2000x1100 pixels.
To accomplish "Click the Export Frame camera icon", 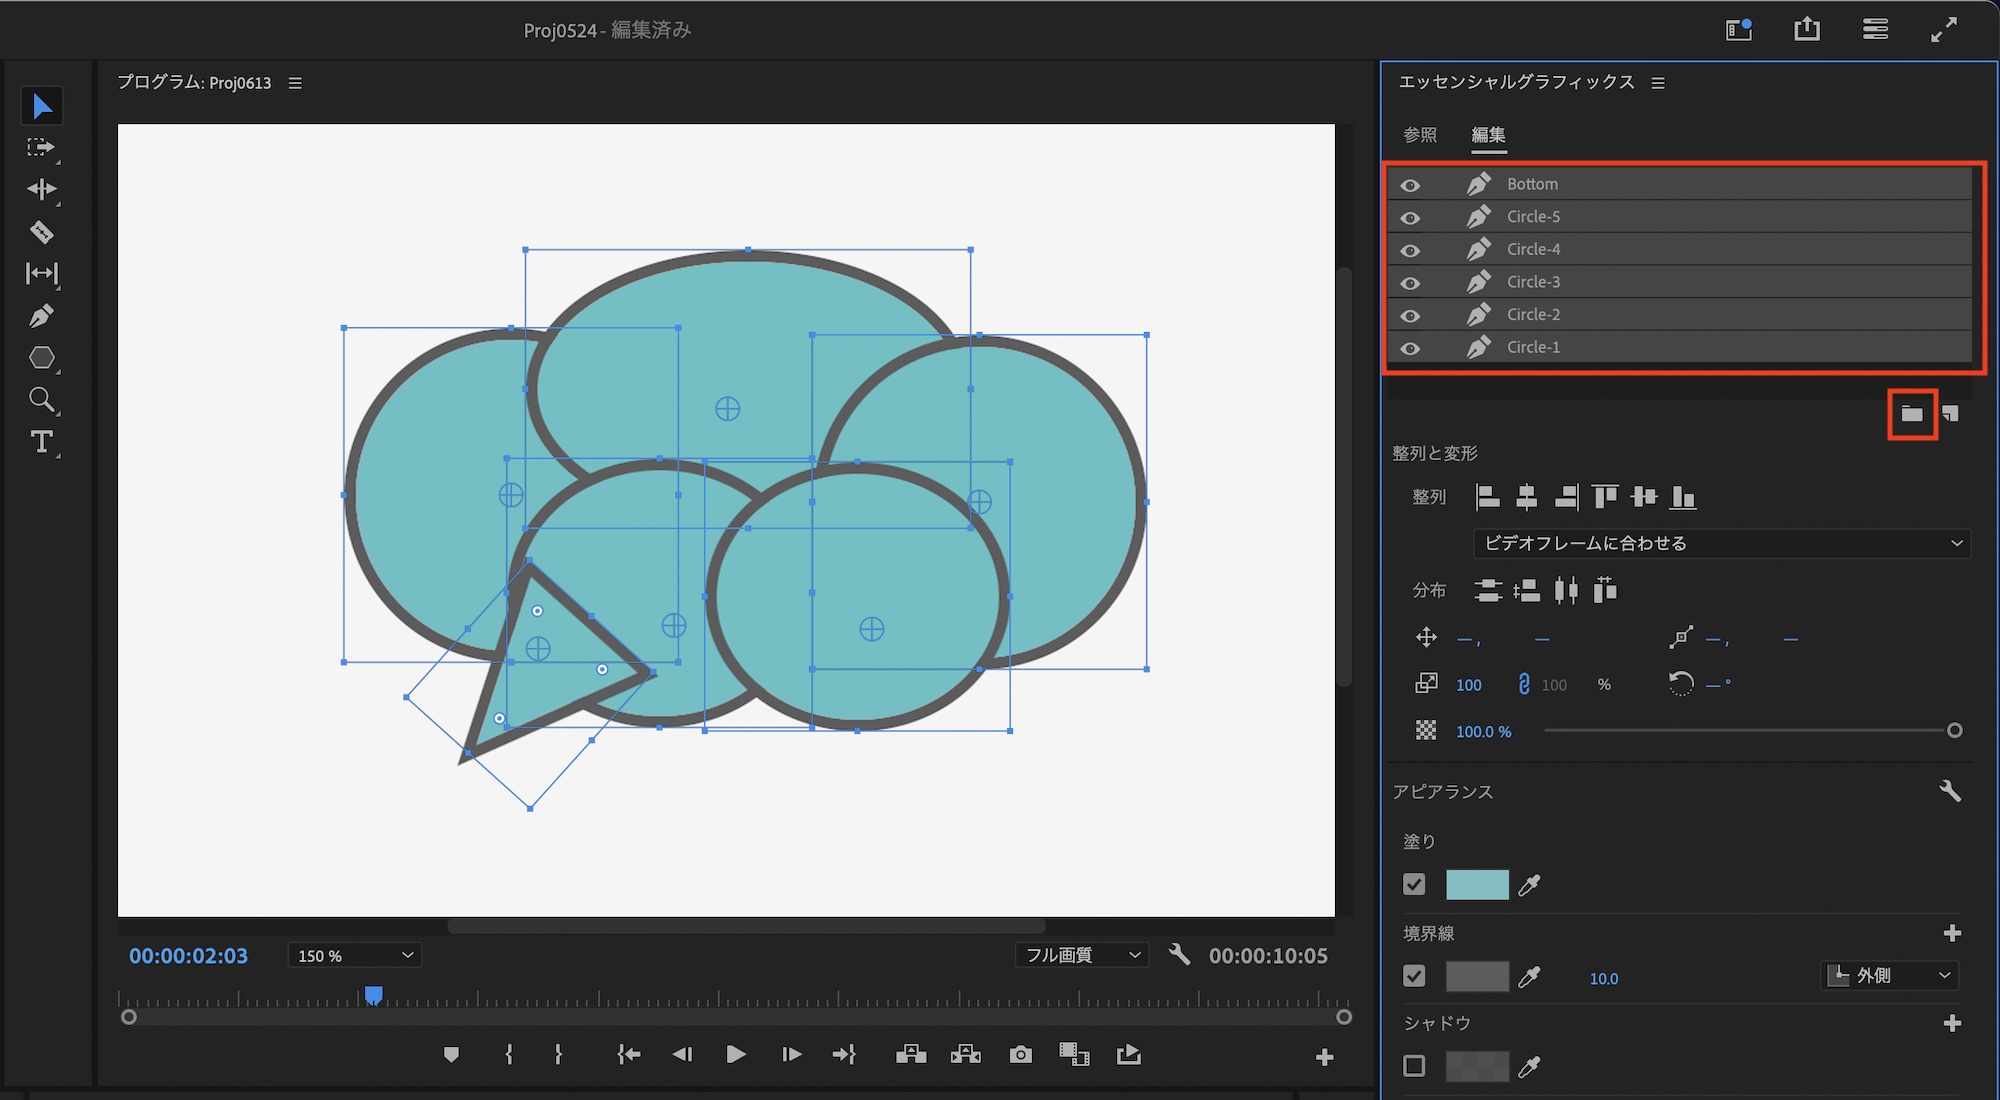I will click(1020, 1055).
